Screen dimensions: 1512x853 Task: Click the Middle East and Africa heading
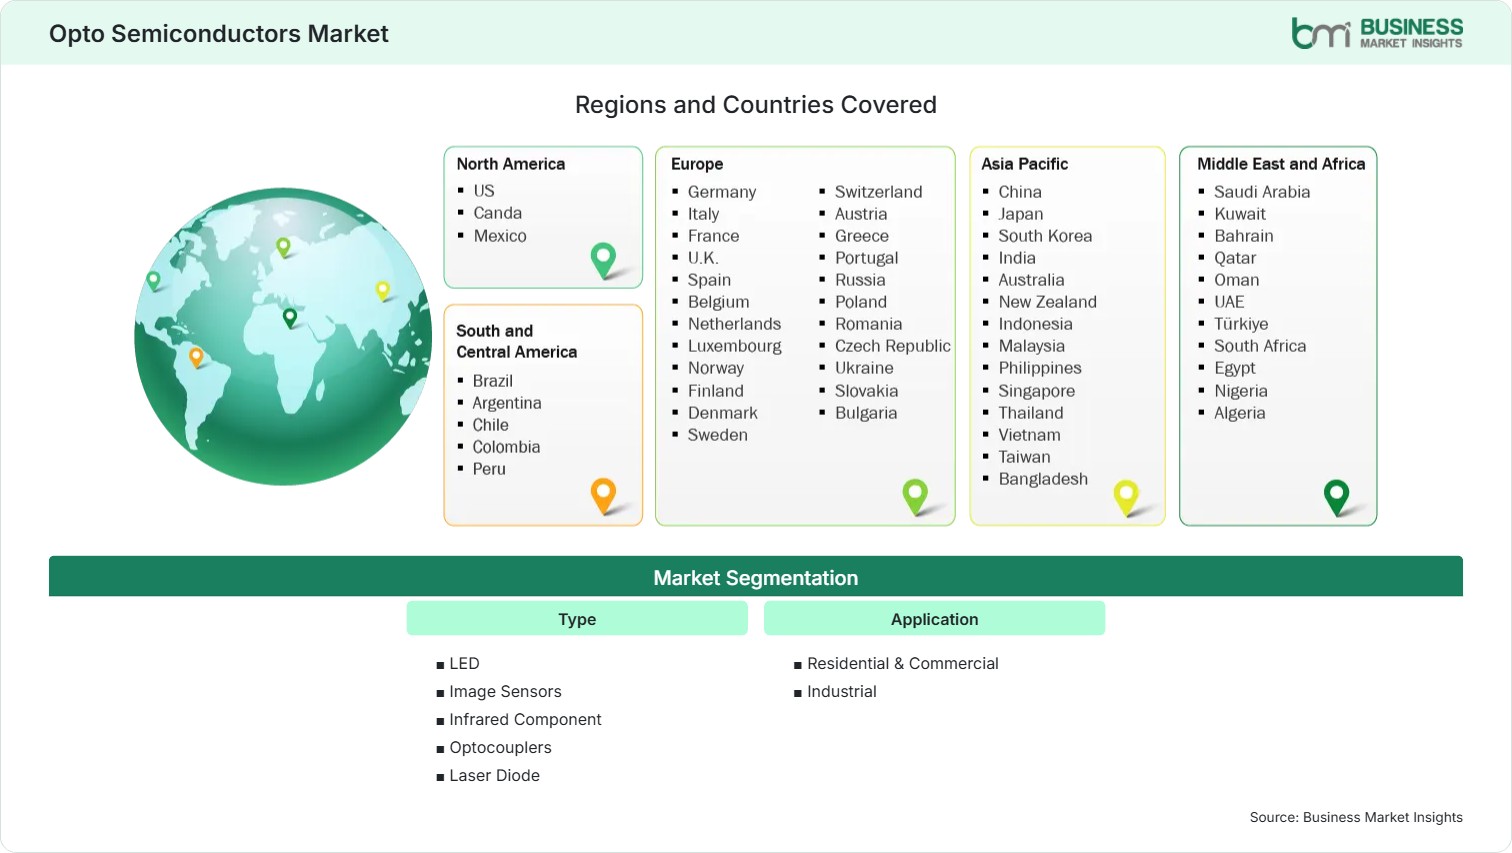tap(1281, 164)
